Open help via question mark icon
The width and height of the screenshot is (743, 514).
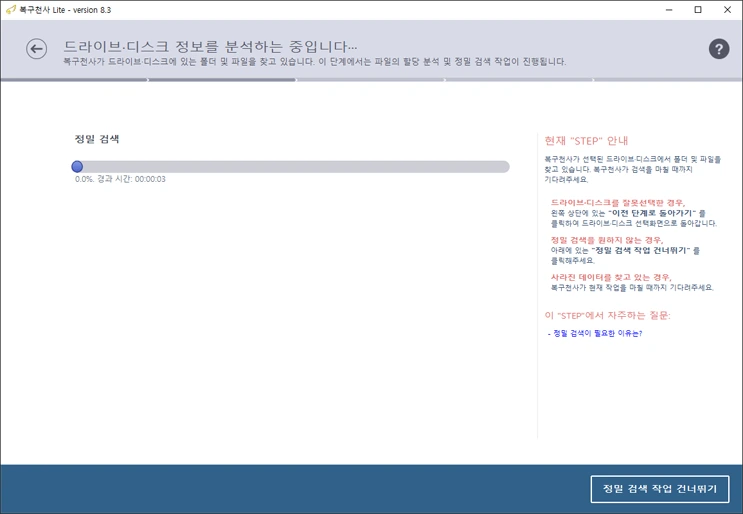719,49
